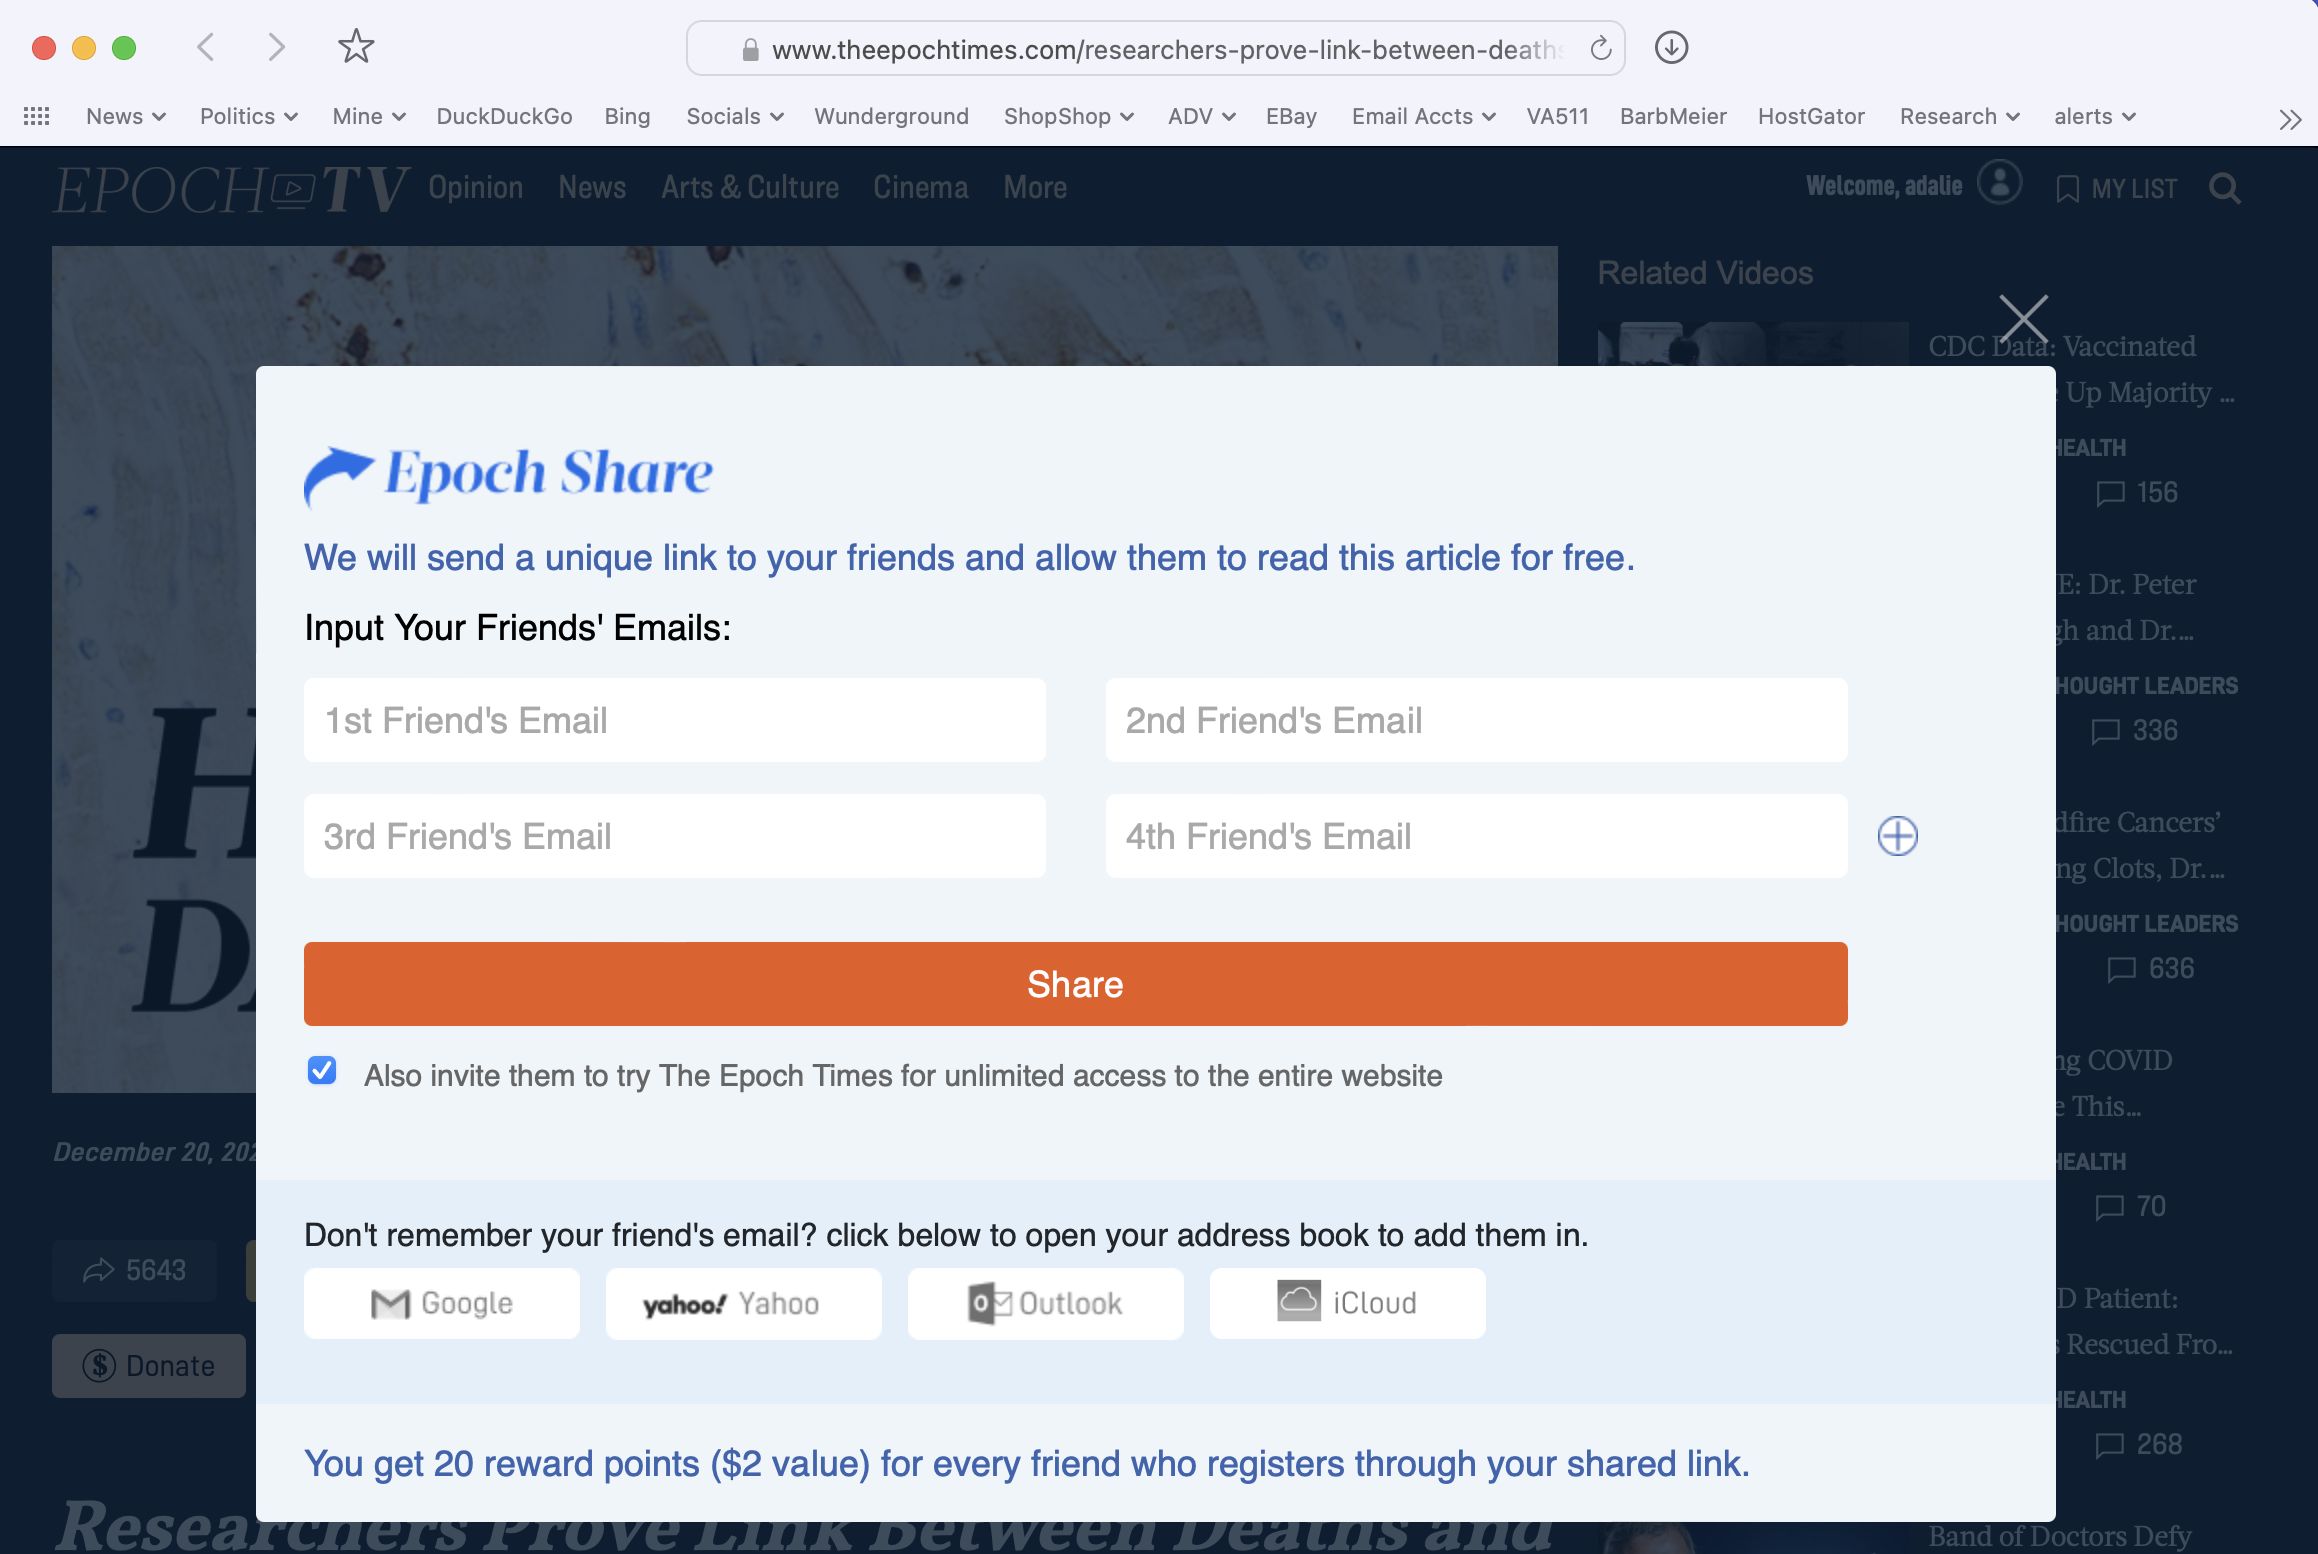The width and height of the screenshot is (2318, 1554).
Task: Open the DuckDuckGo bookmark
Action: click(x=505, y=116)
